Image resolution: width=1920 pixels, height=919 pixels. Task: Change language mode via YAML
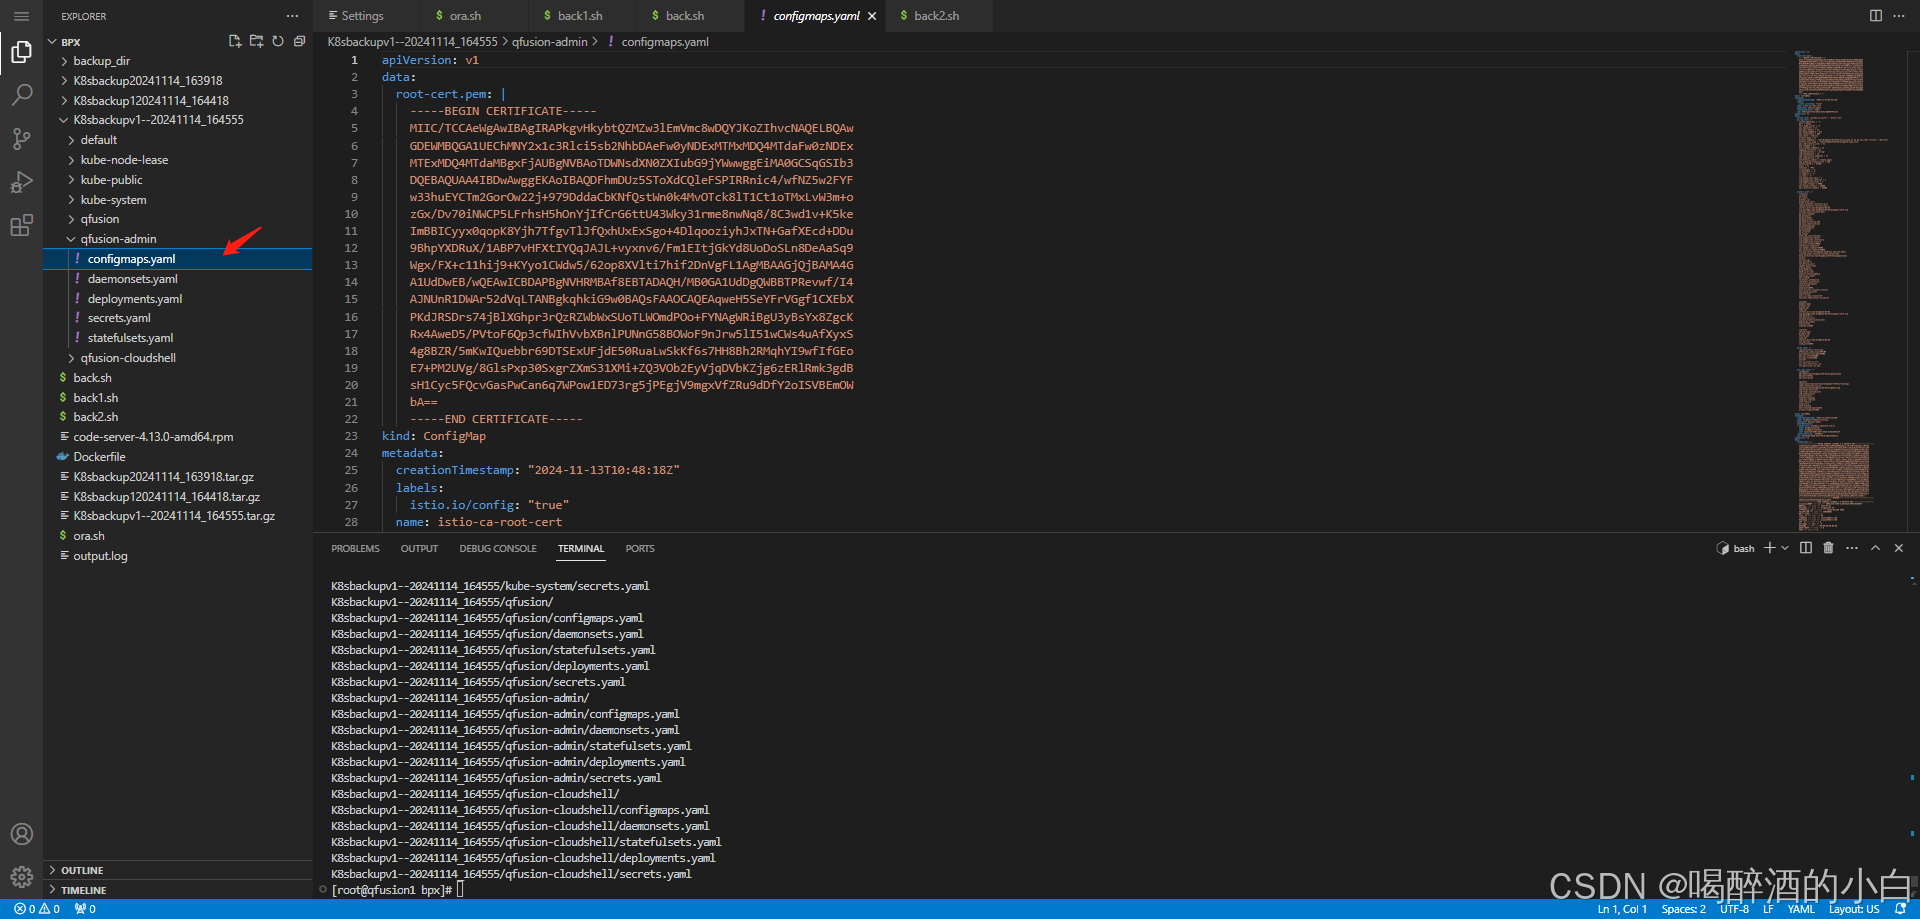click(x=1801, y=909)
